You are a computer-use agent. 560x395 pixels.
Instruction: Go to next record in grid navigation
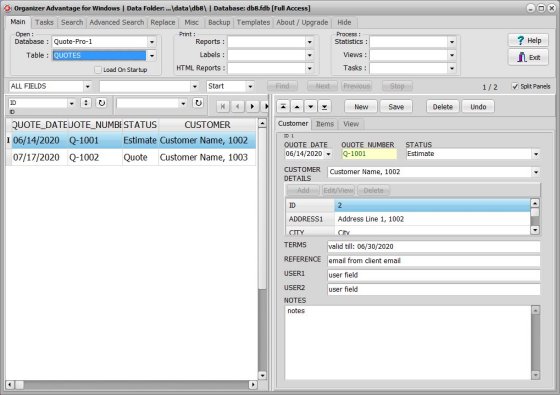[252, 106]
